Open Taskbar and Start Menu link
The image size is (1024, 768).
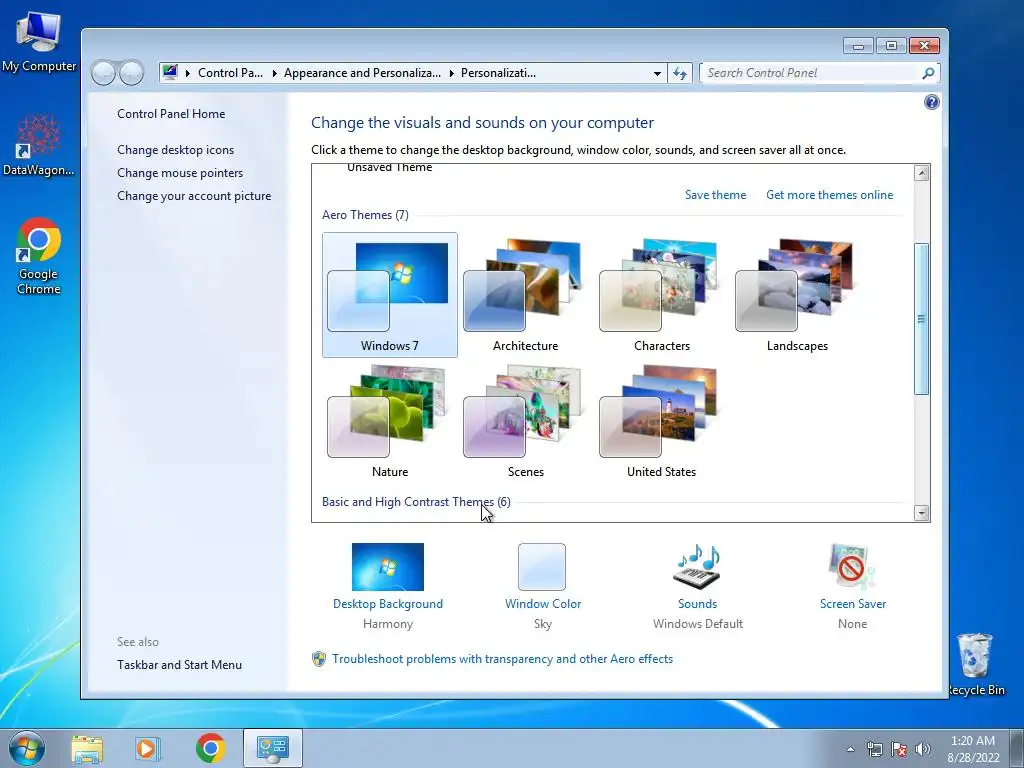(x=180, y=665)
